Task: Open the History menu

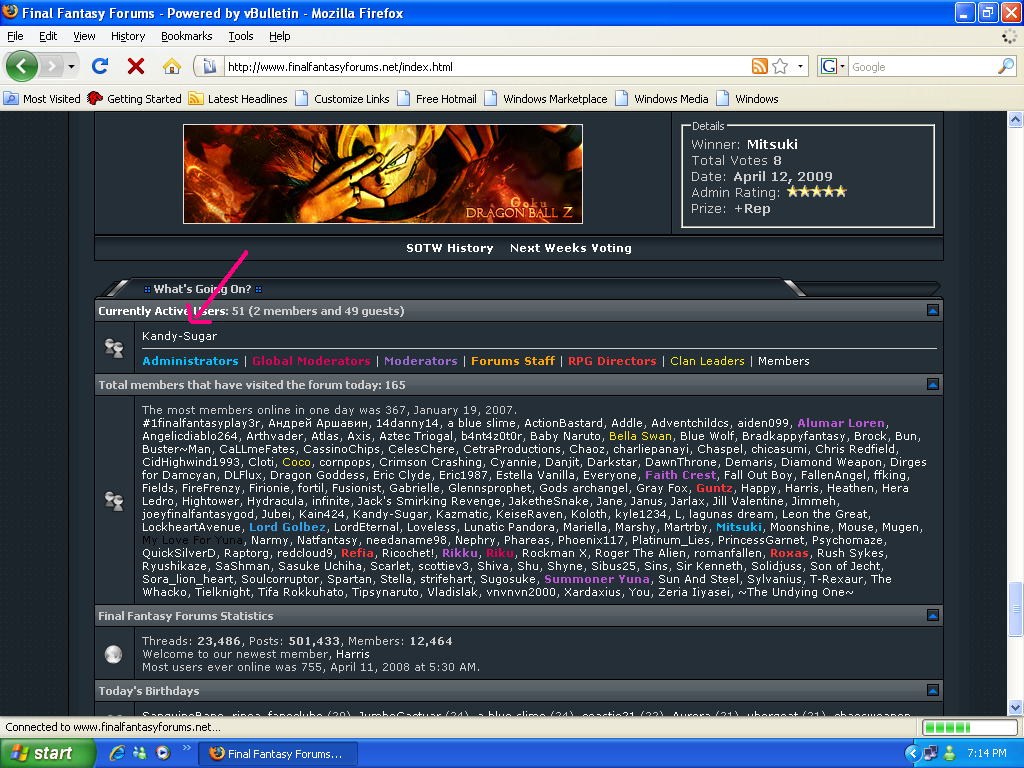Action: [x=128, y=36]
